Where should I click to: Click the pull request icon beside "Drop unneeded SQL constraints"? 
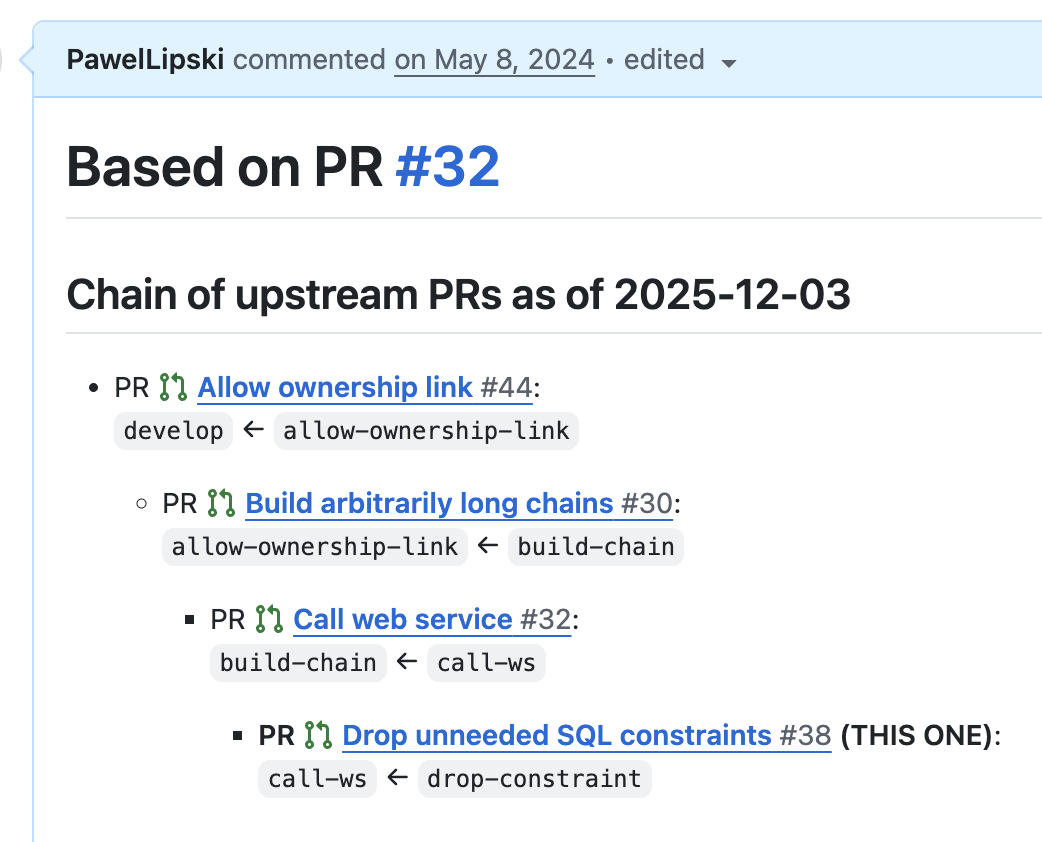tap(316, 735)
